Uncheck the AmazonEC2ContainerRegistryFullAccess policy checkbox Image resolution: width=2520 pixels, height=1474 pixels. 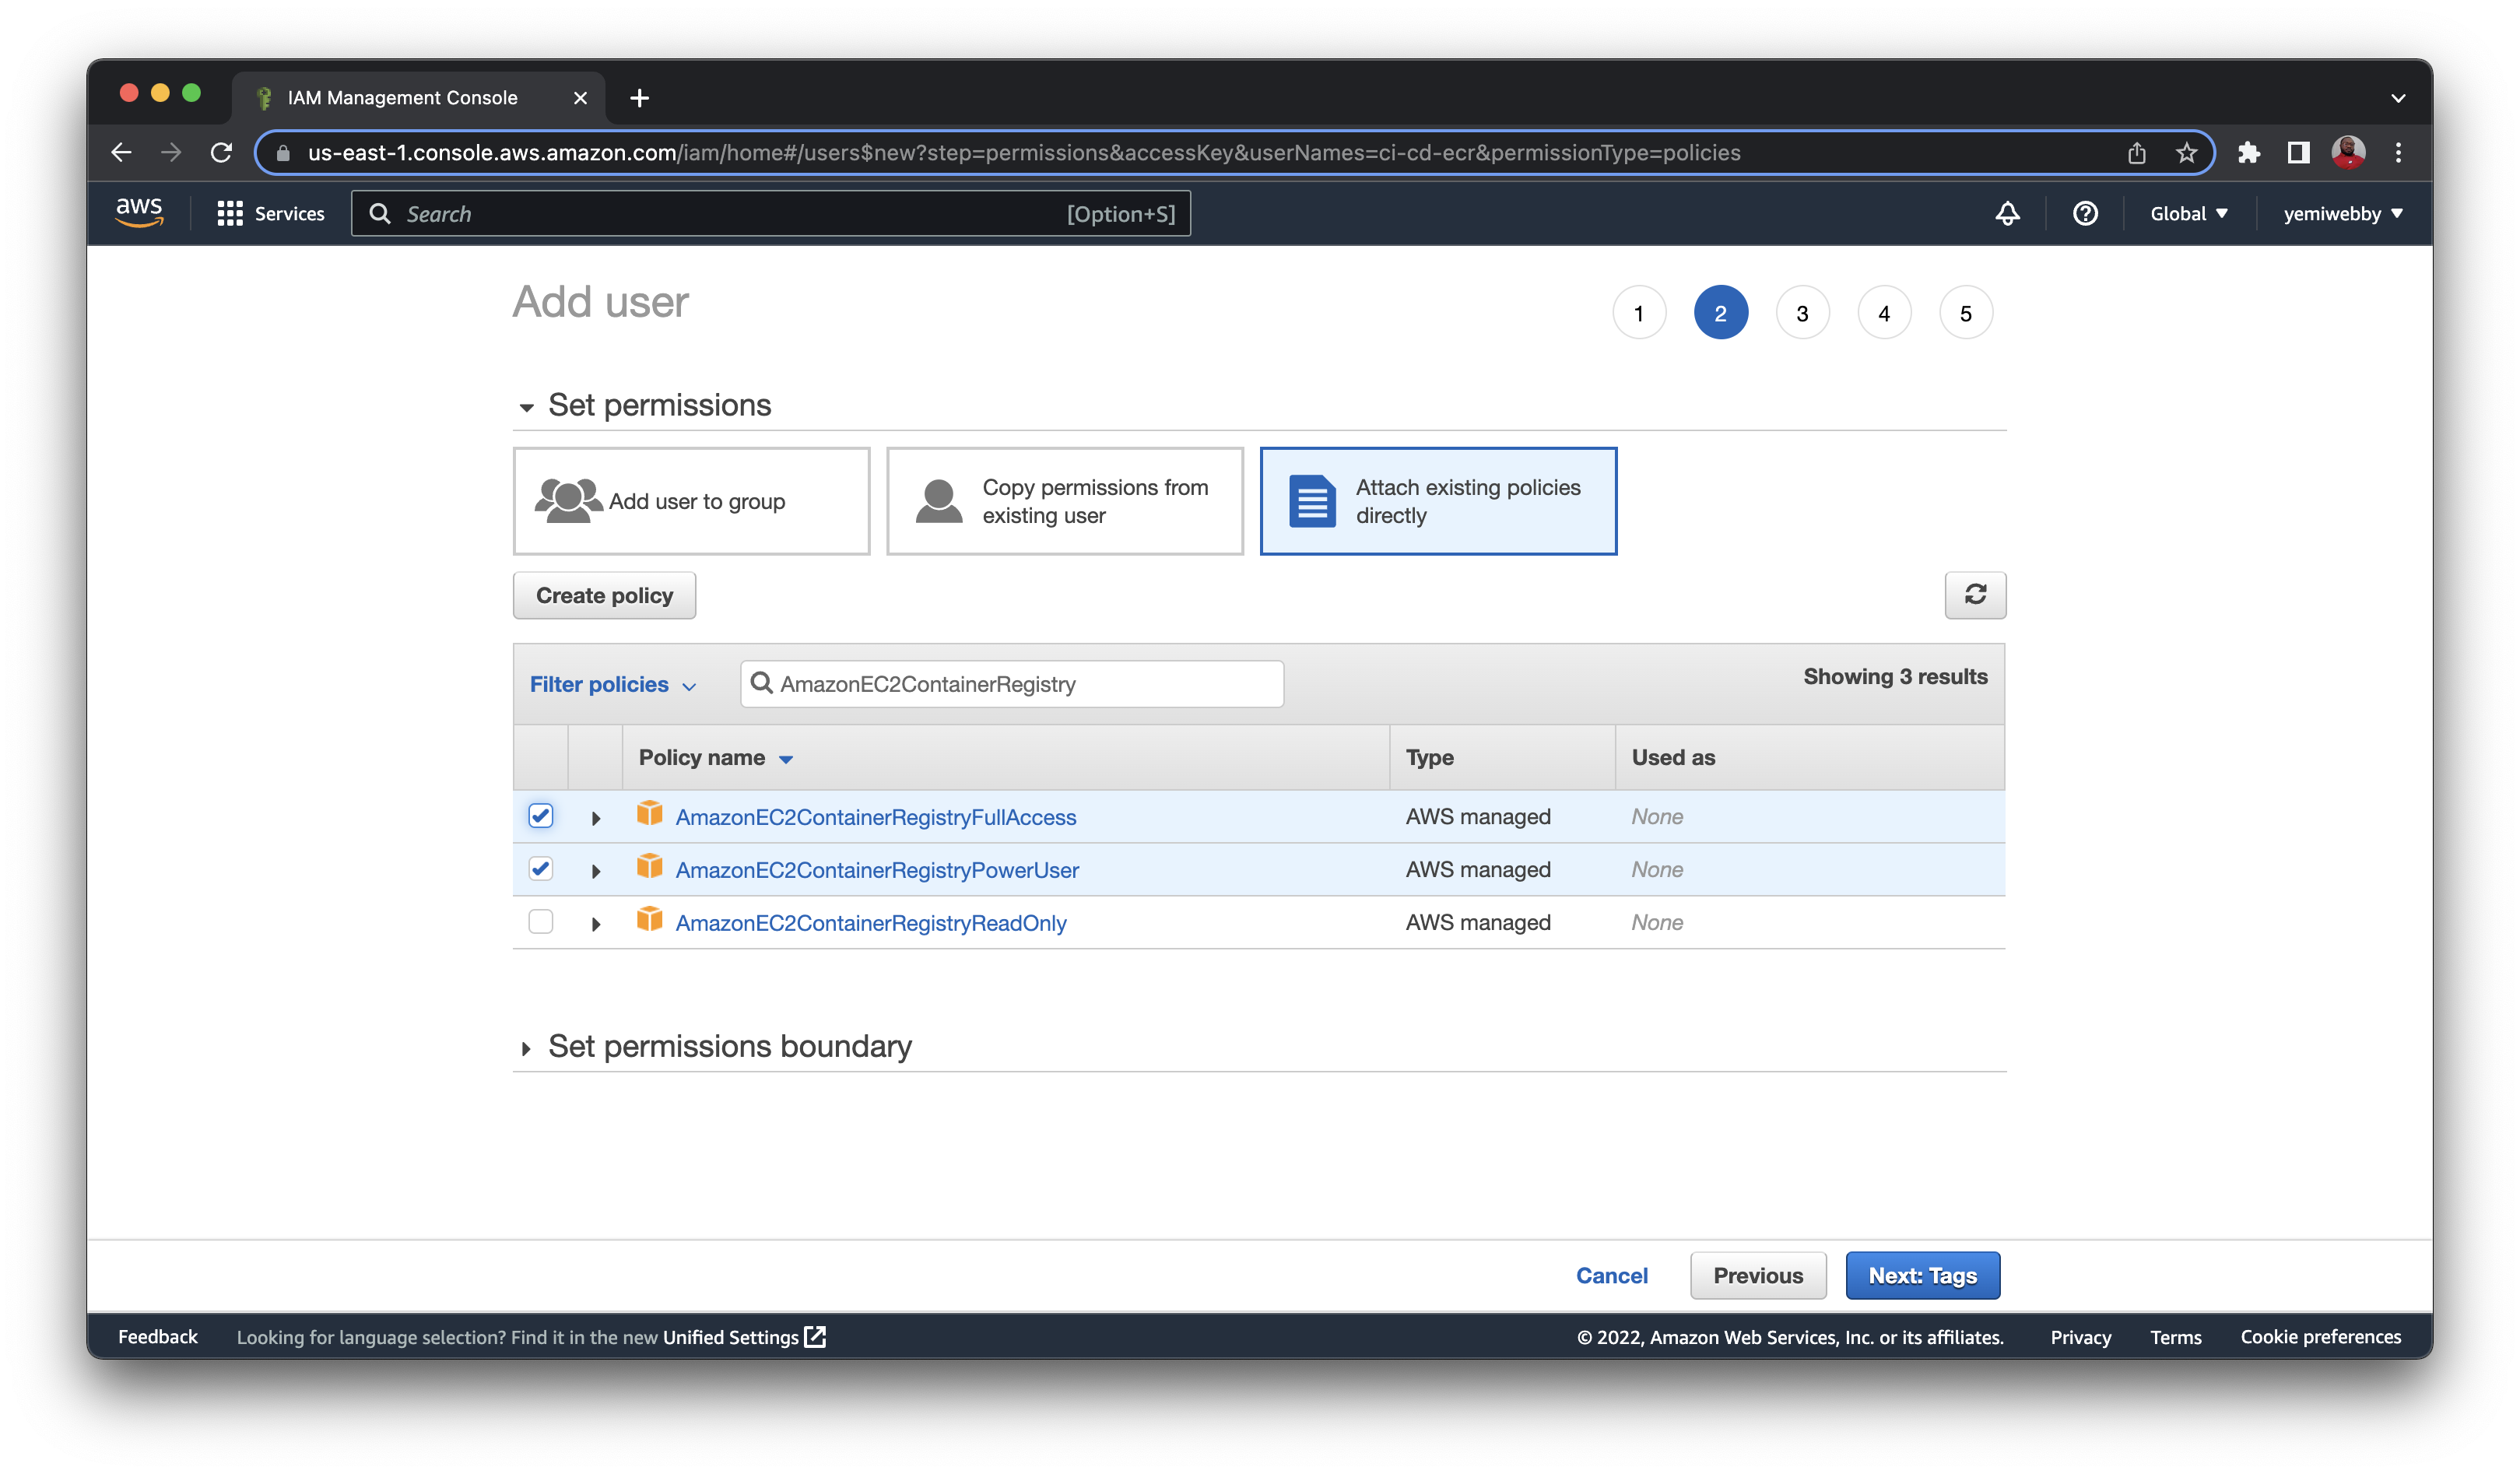point(541,816)
